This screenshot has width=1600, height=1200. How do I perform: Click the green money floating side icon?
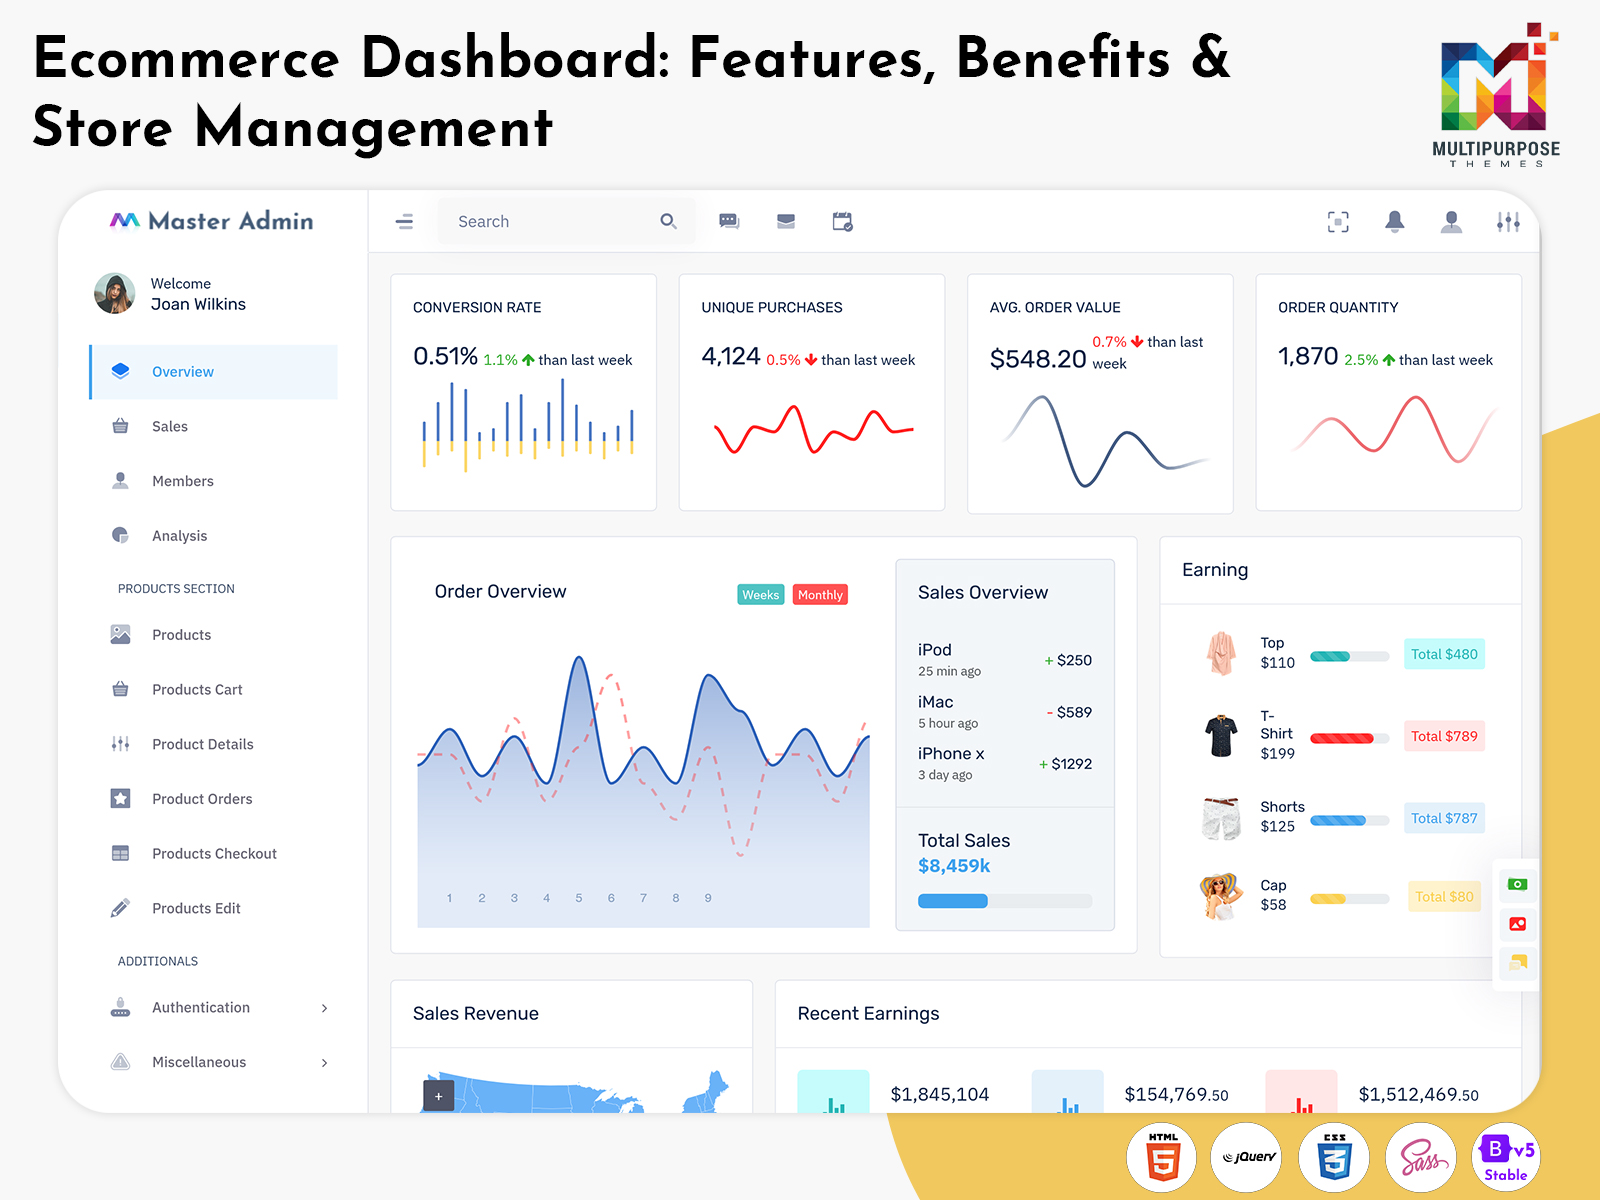1518,884
